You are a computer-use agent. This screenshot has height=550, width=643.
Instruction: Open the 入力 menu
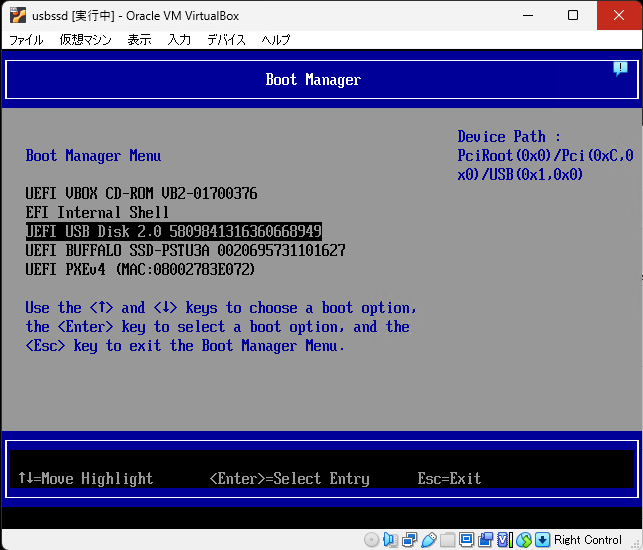[x=179, y=40]
